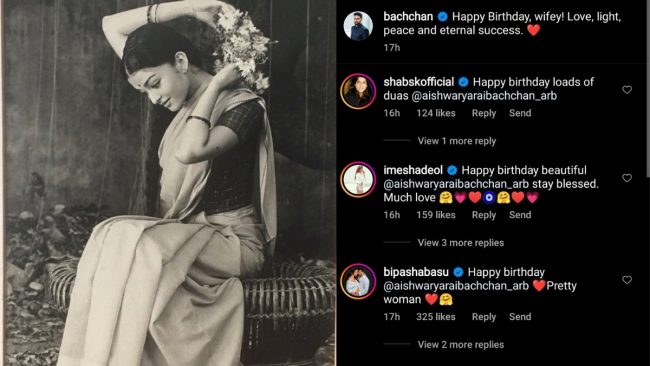Screen dimensions: 650x366
Task: Open the bachchan username link
Action: pyautogui.click(x=408, y=17)
